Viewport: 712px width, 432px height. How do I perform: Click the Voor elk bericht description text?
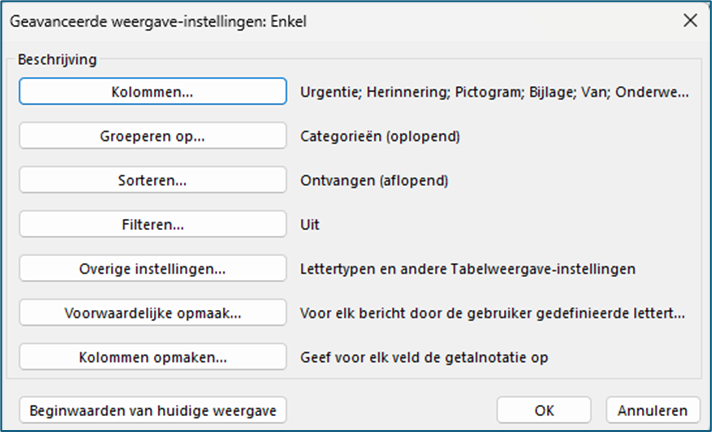click(x=492, y=313)
